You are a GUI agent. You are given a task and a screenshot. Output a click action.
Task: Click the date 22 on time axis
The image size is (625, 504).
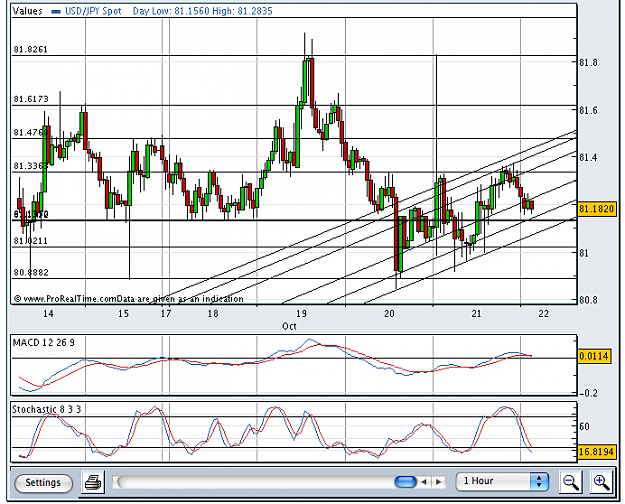point(543,314)
